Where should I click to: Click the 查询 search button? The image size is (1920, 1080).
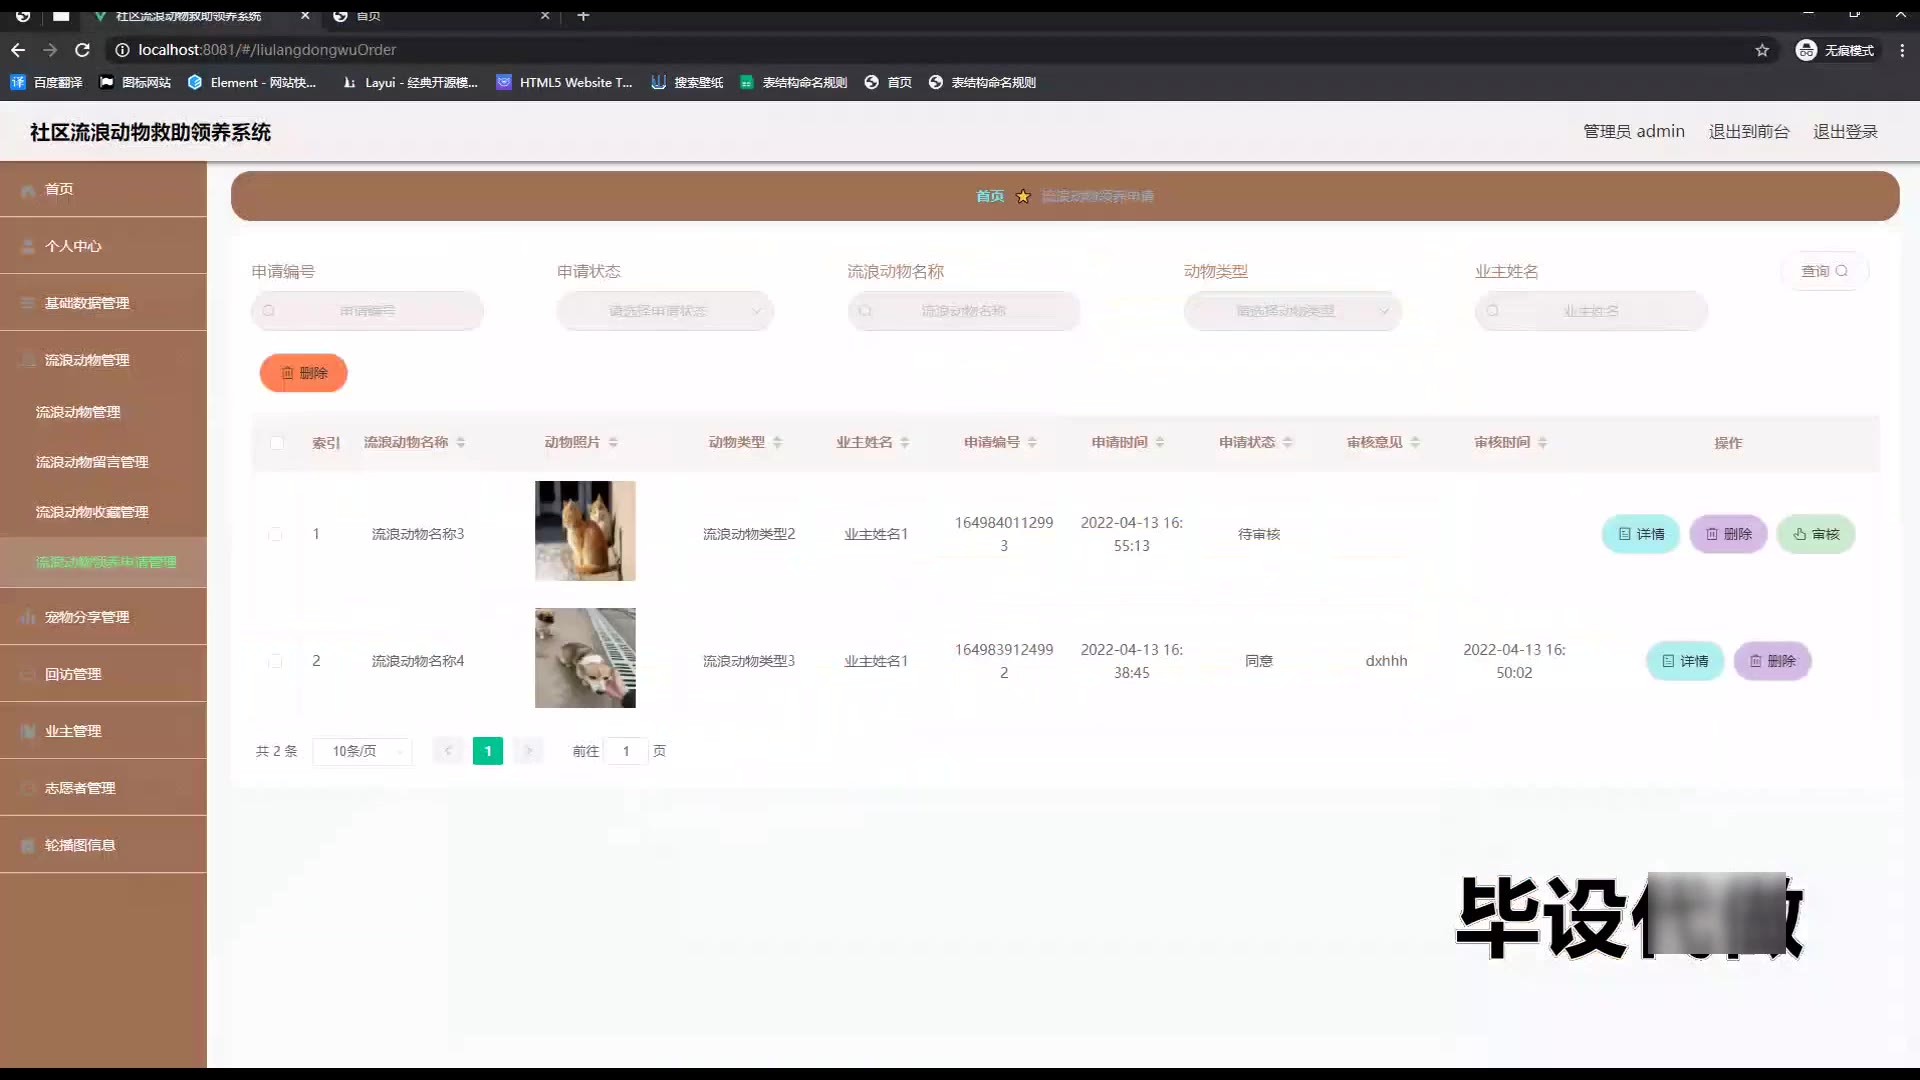tap(1824, 271)
